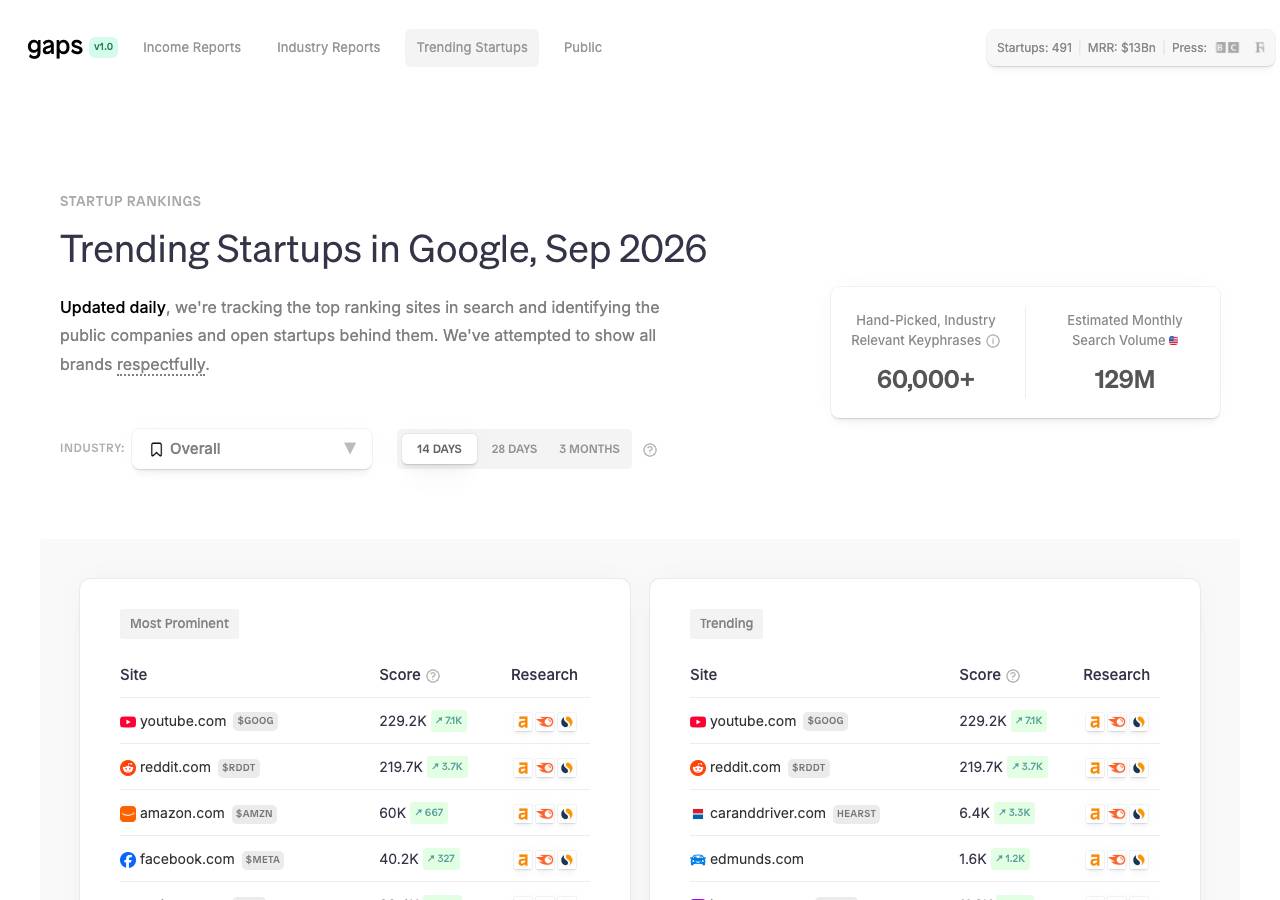Click the 'Startups: 491' stat

tap(1034, 47)
